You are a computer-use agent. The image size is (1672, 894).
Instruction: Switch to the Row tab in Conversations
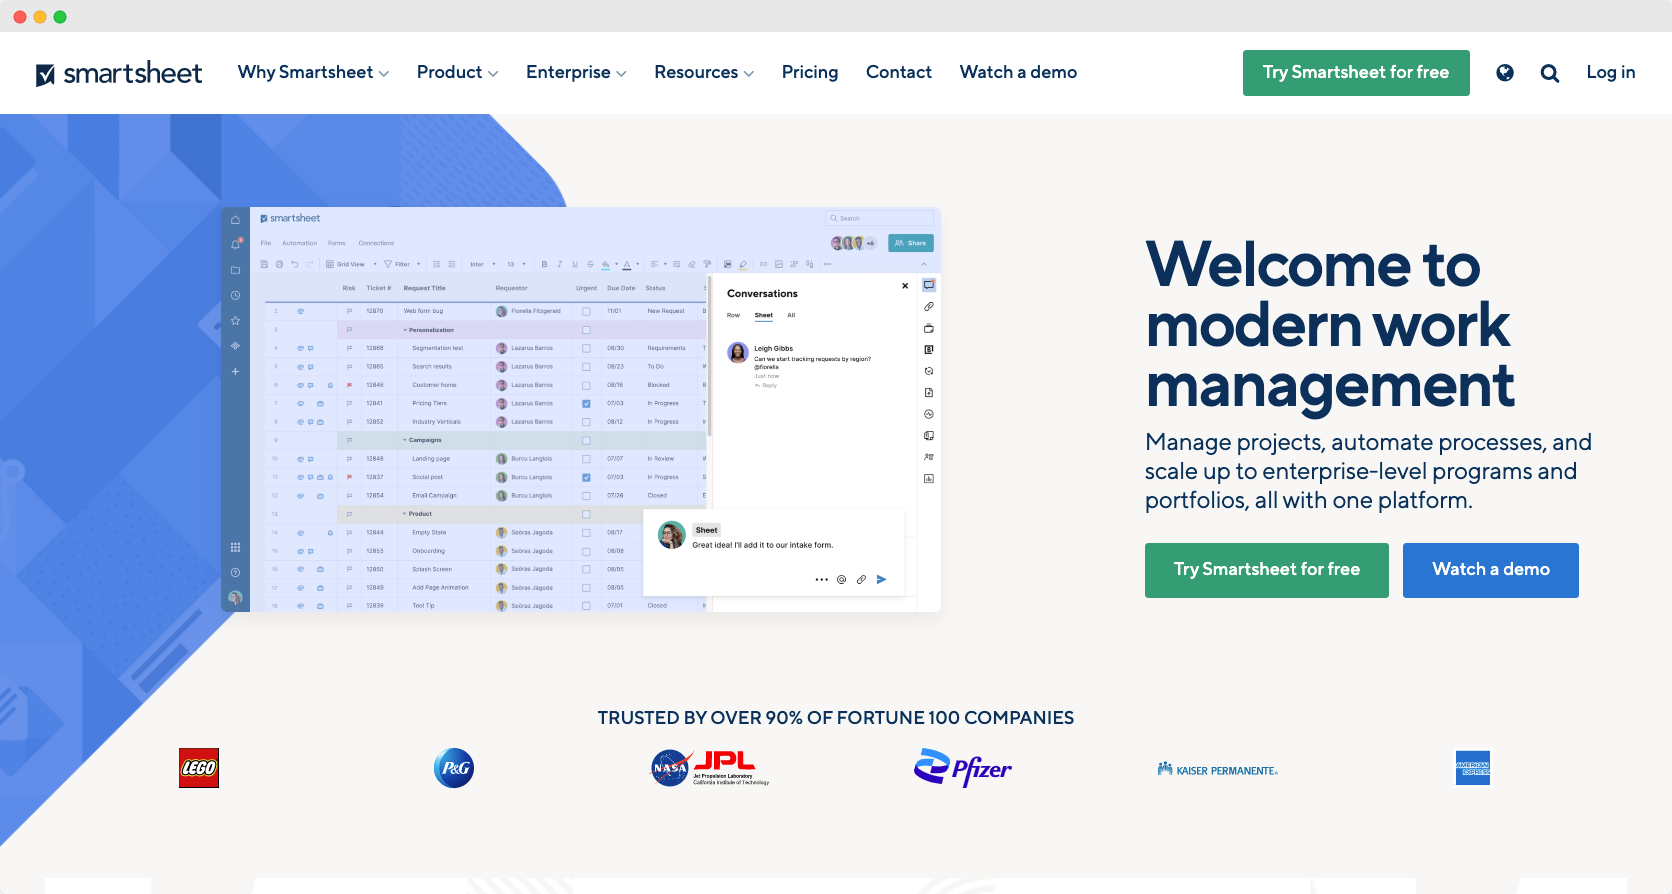(x=733, y=315)
